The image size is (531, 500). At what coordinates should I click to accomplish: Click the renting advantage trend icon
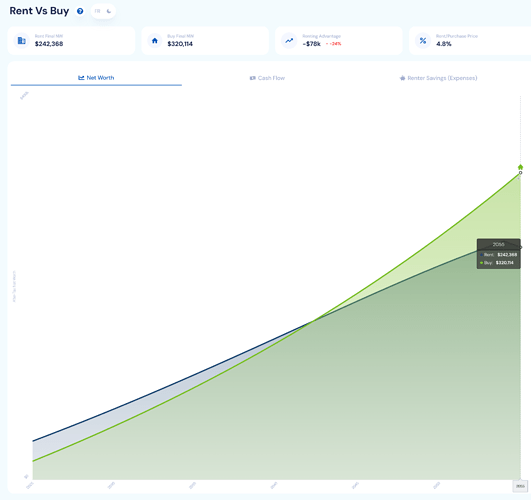click(x=289, y=41)
